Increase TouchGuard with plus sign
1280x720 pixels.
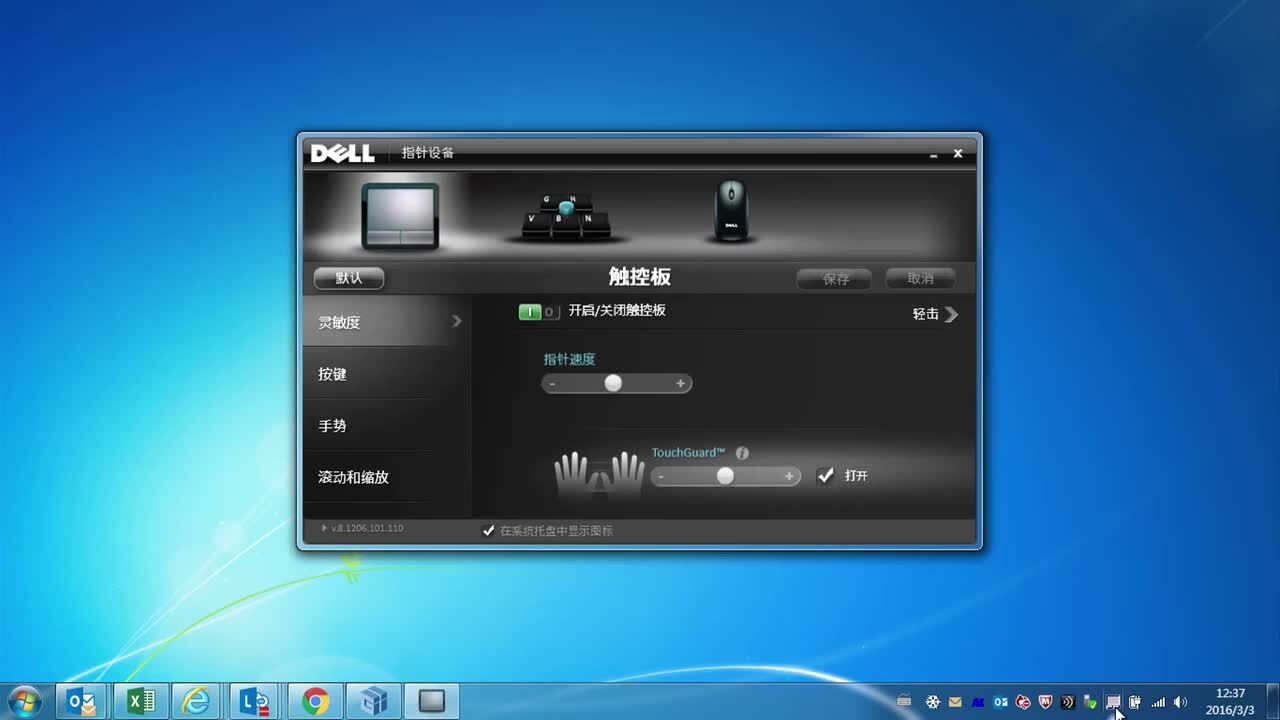(789, 477)
